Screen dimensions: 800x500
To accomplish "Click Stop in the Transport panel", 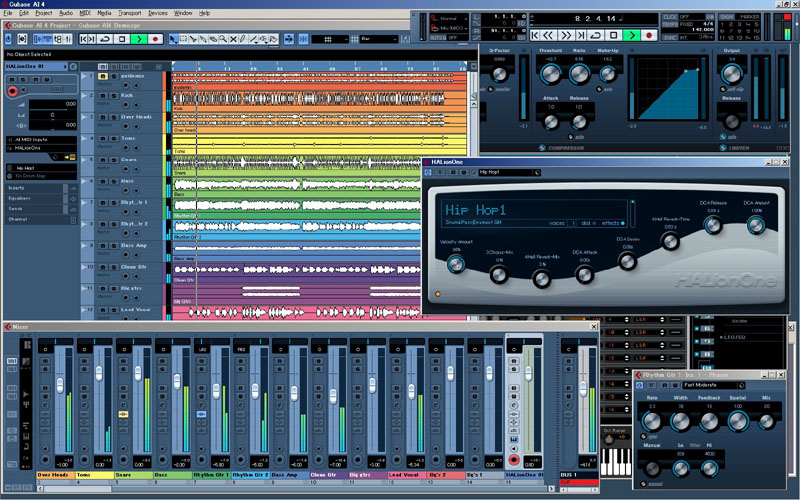I will pyautogui.click(x=614, y=35).
